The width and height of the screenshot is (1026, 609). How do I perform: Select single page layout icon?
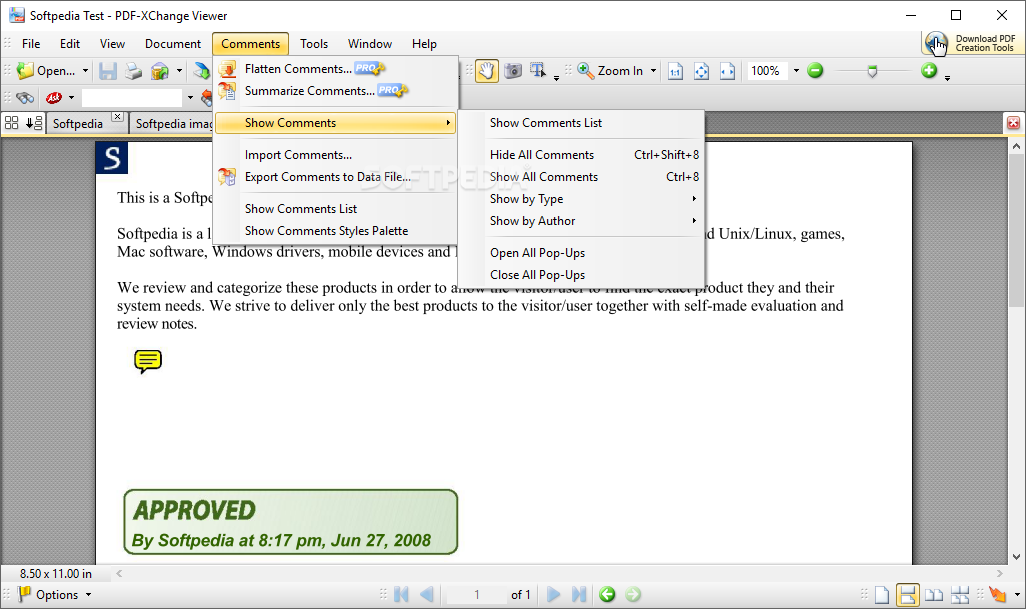pos(882,595)
